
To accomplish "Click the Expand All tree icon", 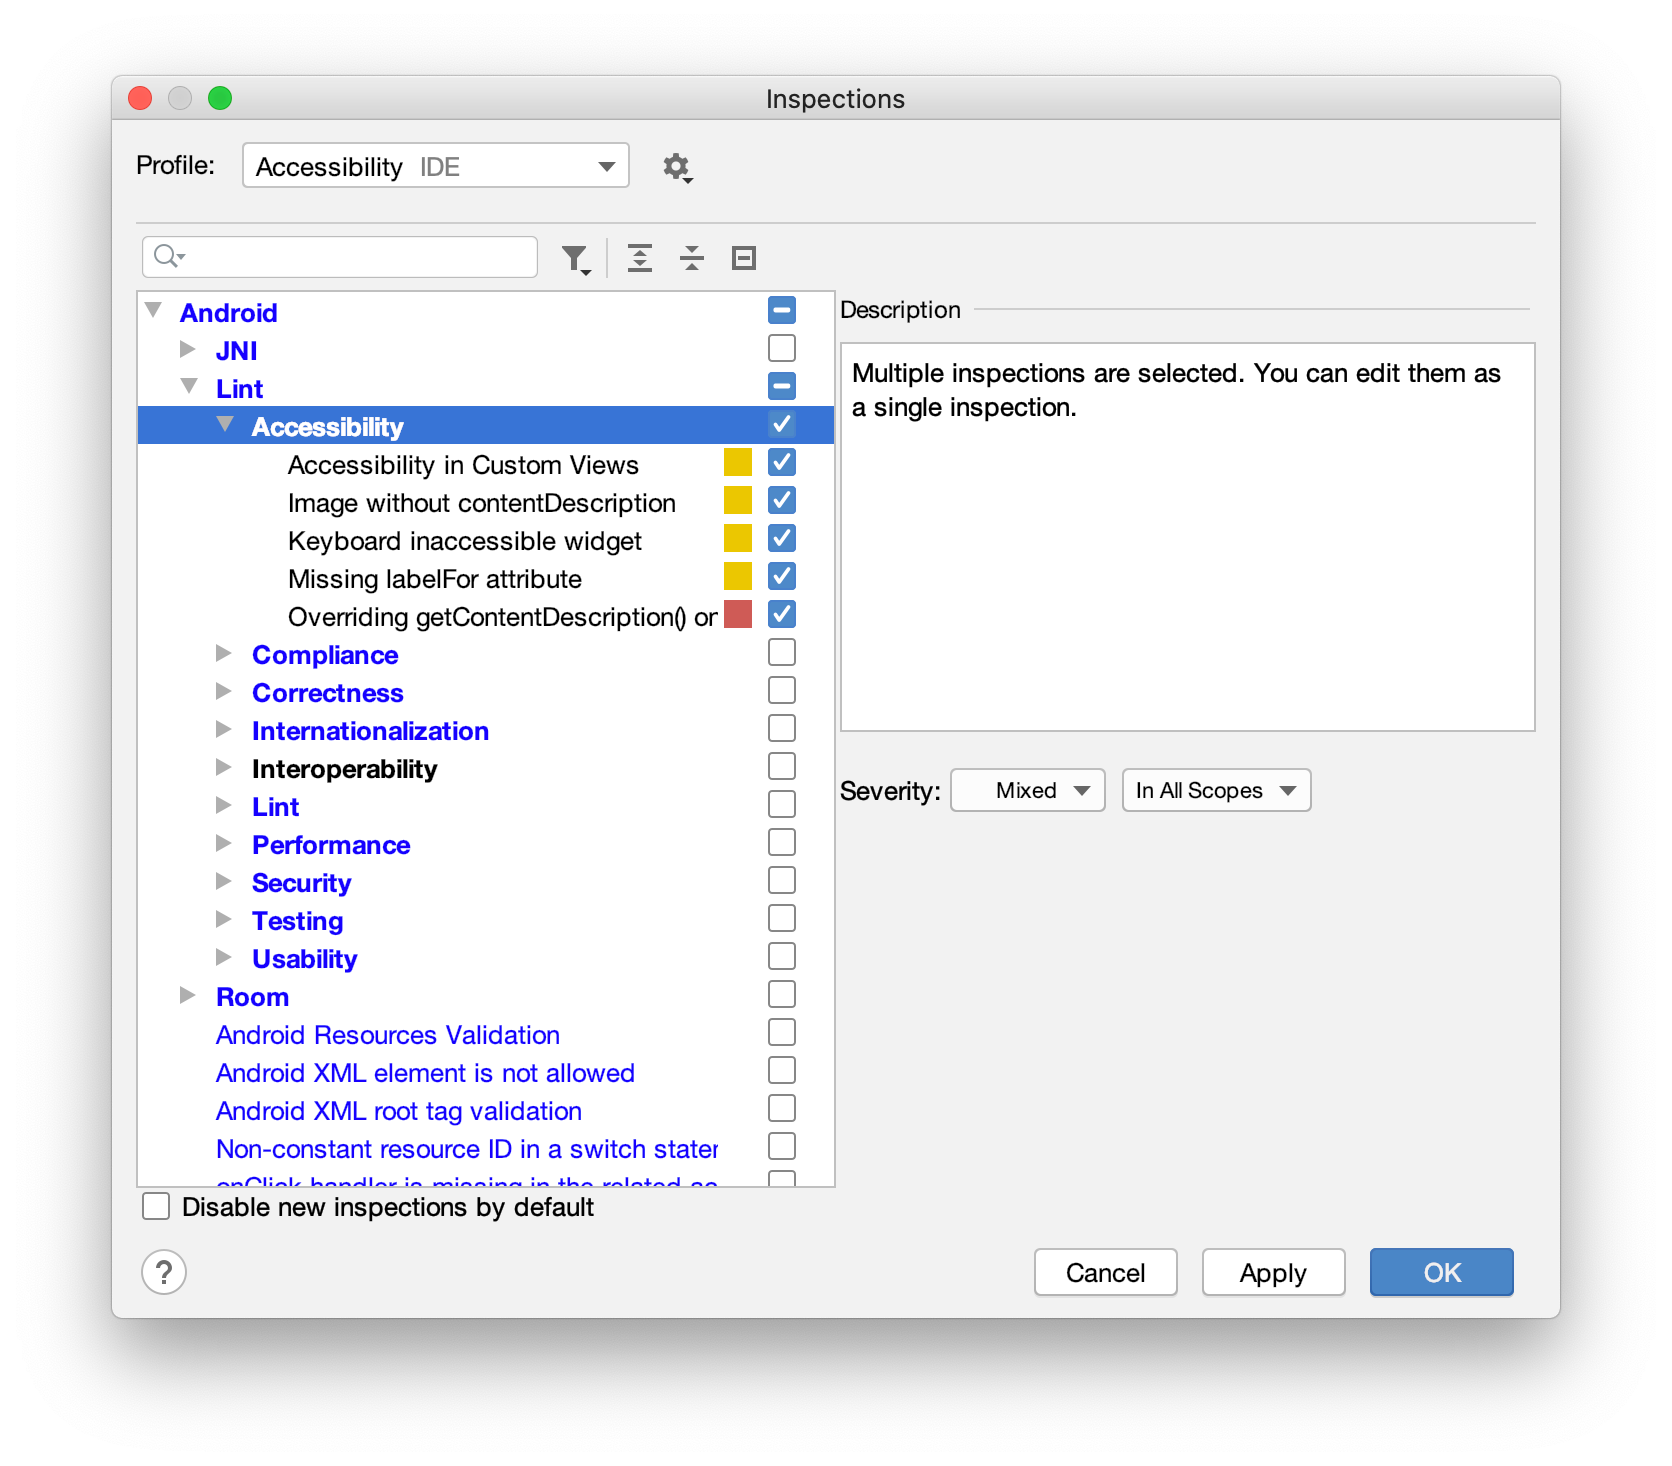I will click(x=640, y=258).
